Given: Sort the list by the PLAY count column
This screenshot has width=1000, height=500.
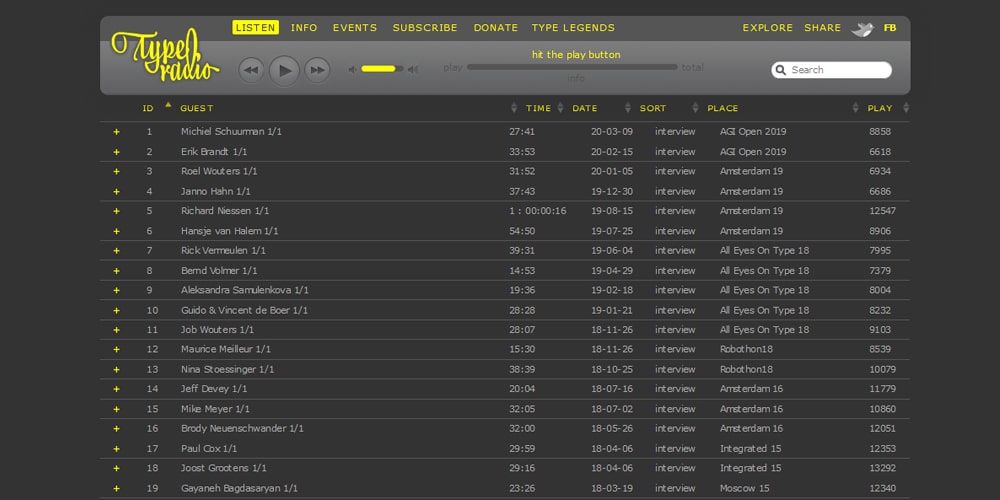Looking at the screenshot, I should point(880,108).
